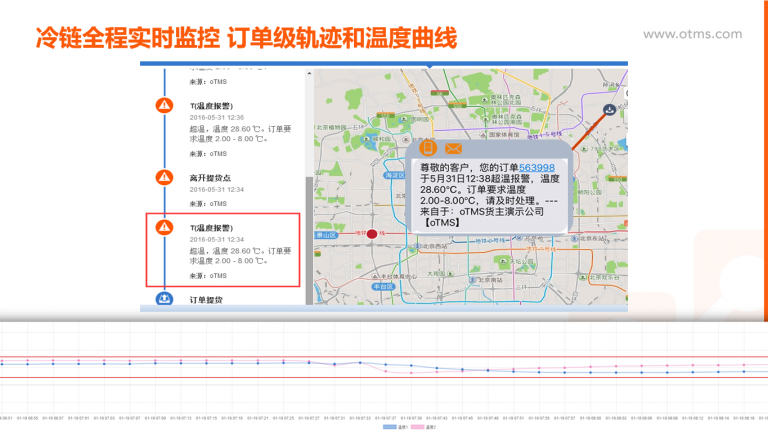The height and width of the screenshot is (432, 768).
Task: Click warning icon of 12:36 temperature alarm
Action: 163,105
